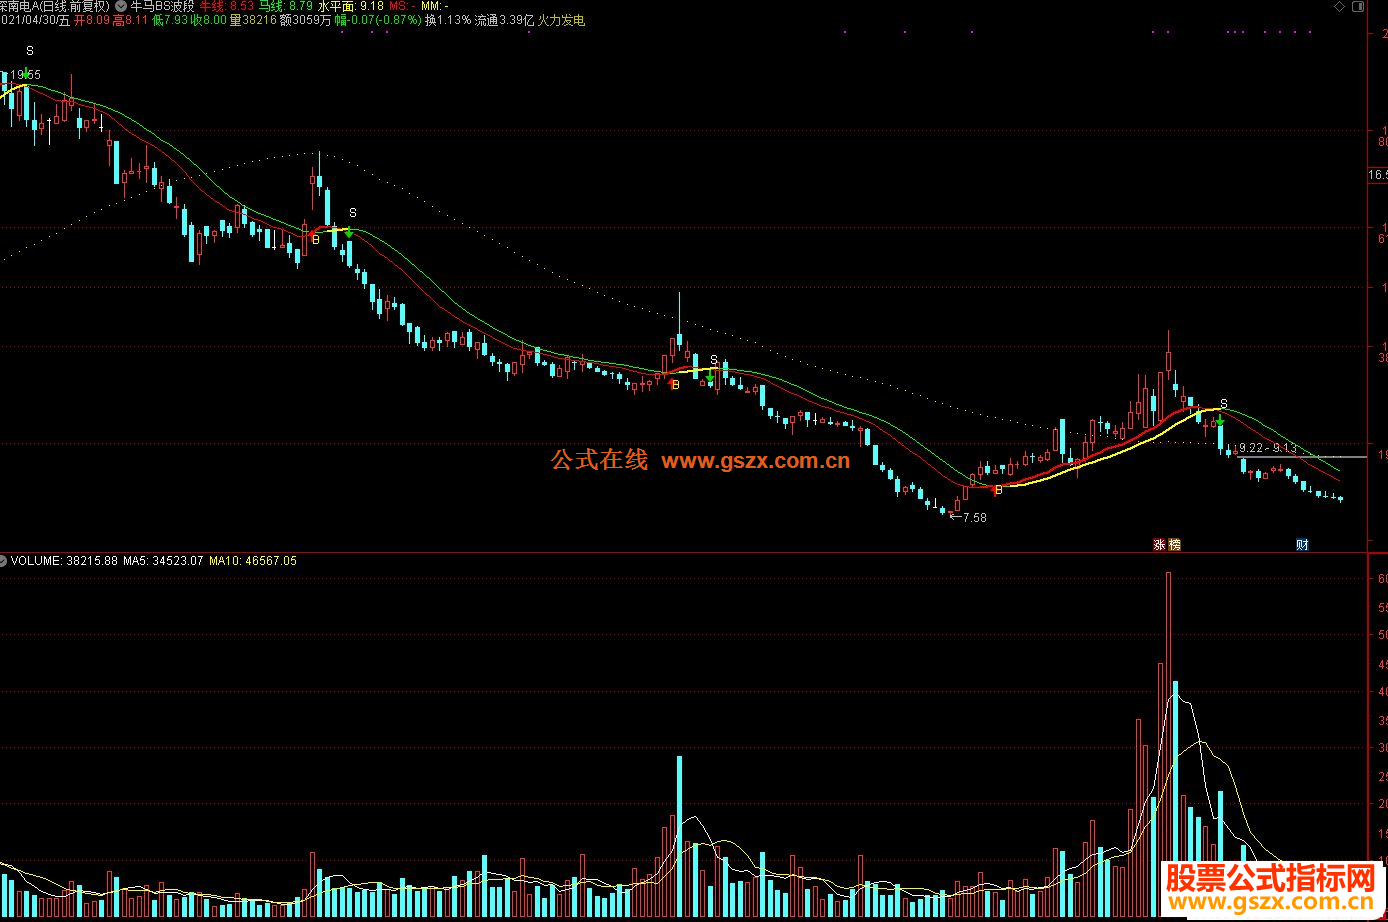Click the 量38216 volume value
The width and height of the screenshot is (1388, 922).
[253, 20]
